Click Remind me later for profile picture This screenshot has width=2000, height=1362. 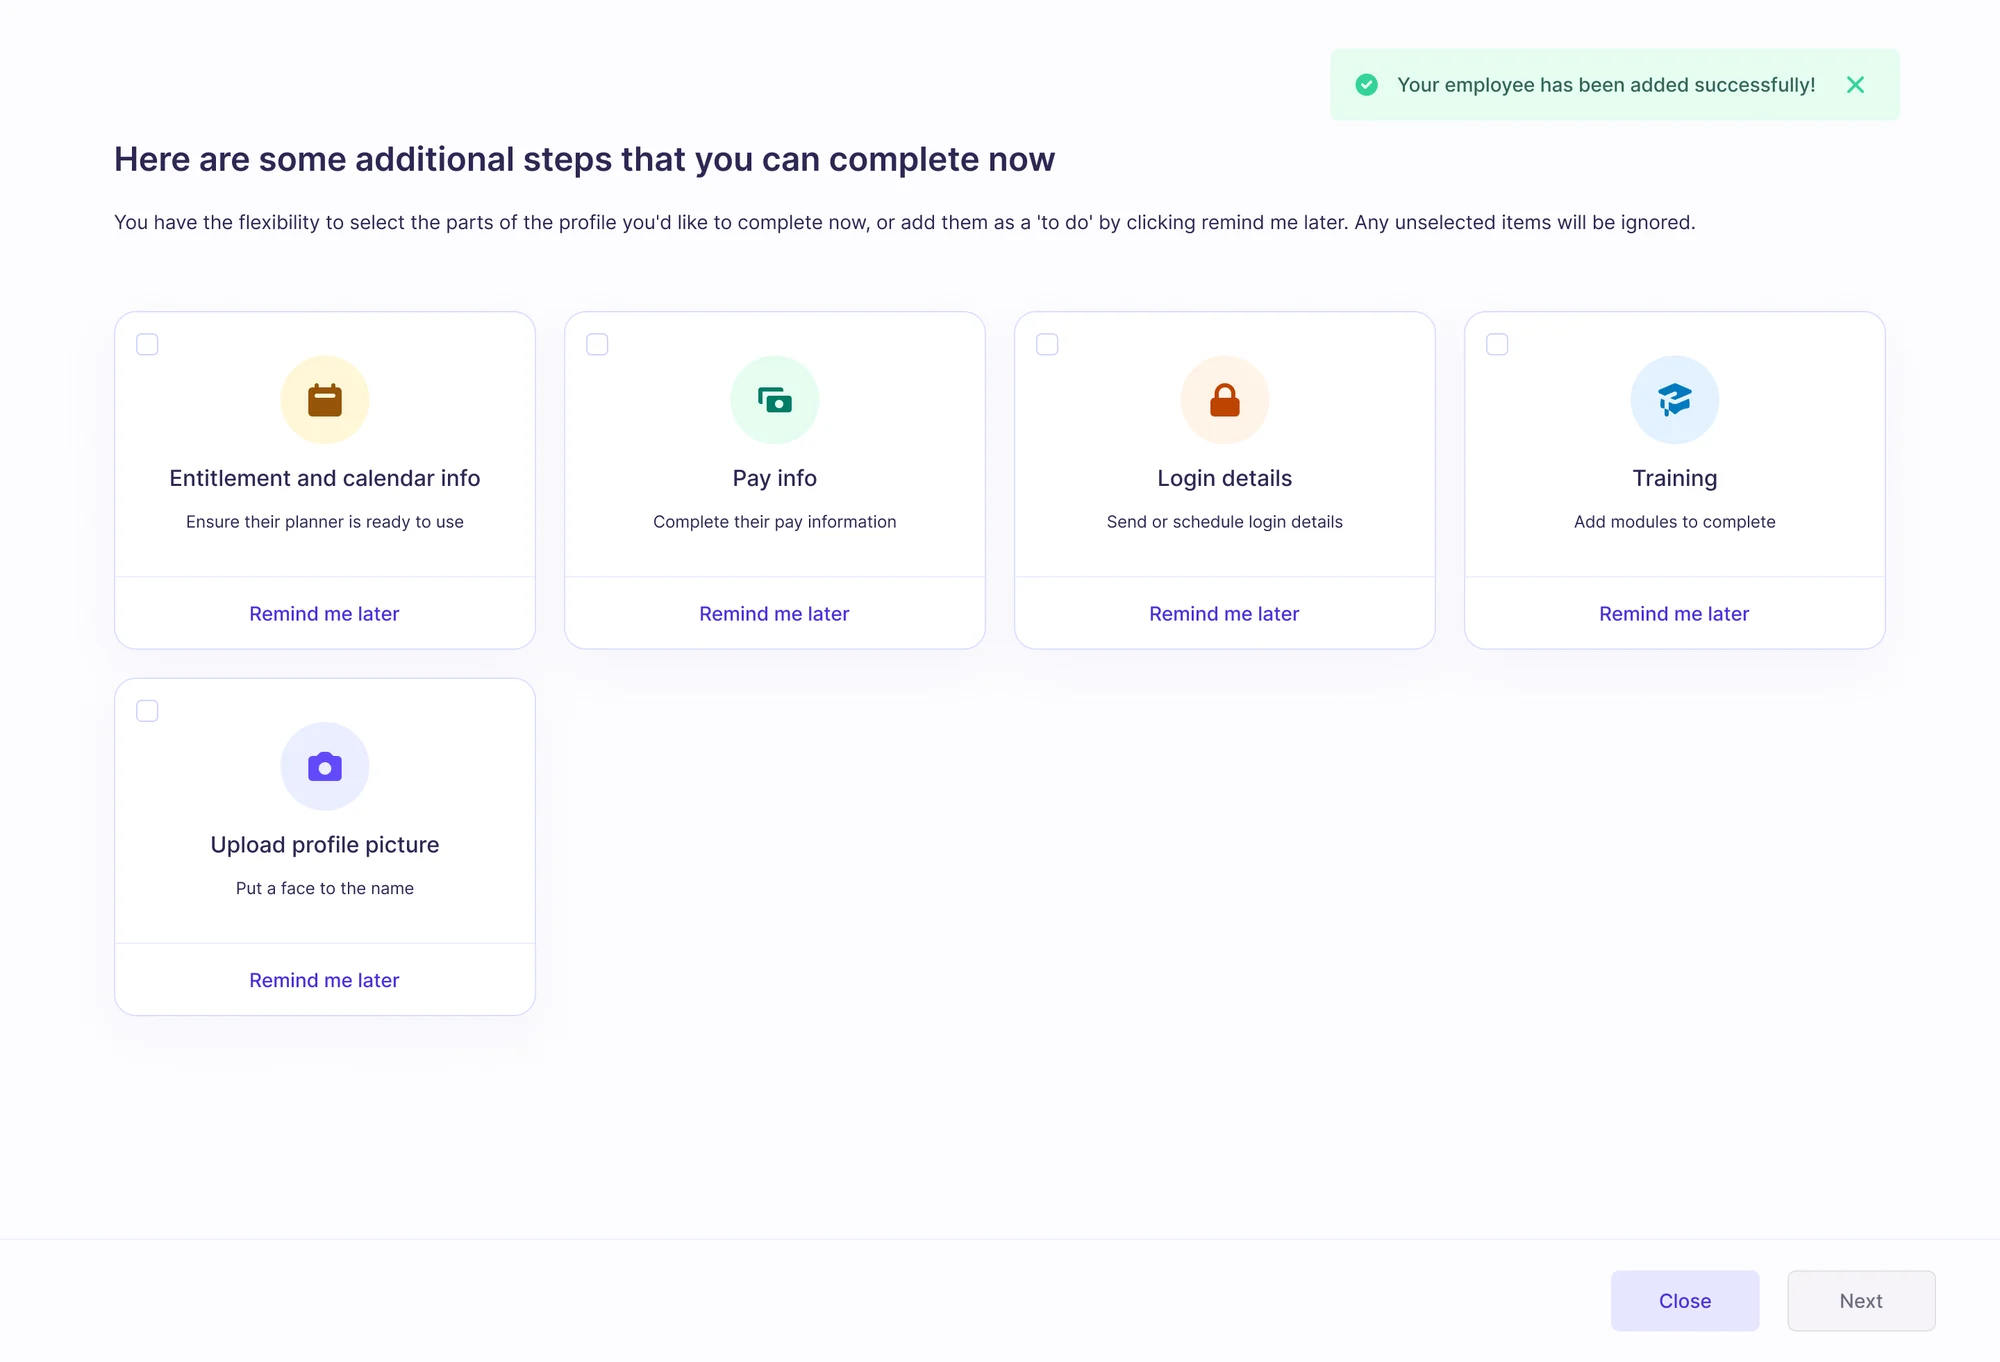324,981
